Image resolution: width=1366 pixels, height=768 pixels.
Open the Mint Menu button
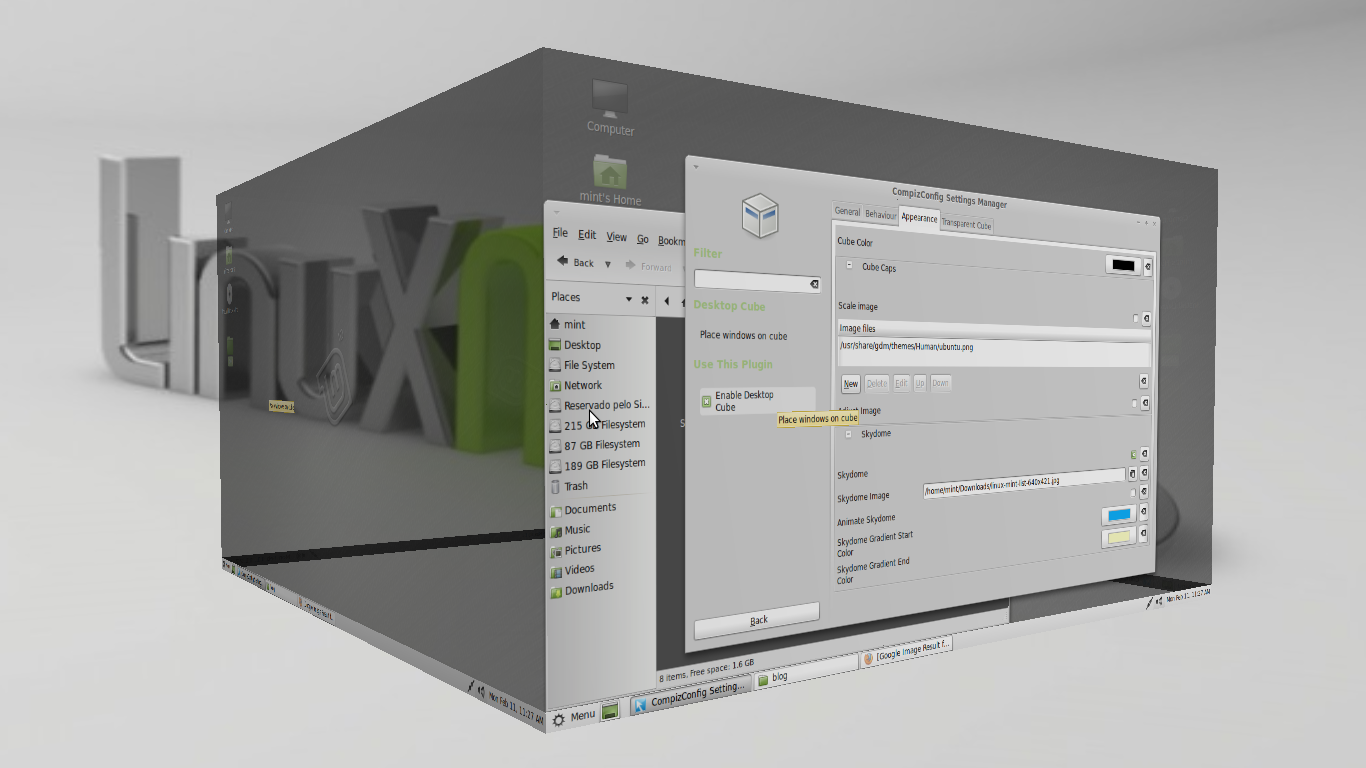574,716
